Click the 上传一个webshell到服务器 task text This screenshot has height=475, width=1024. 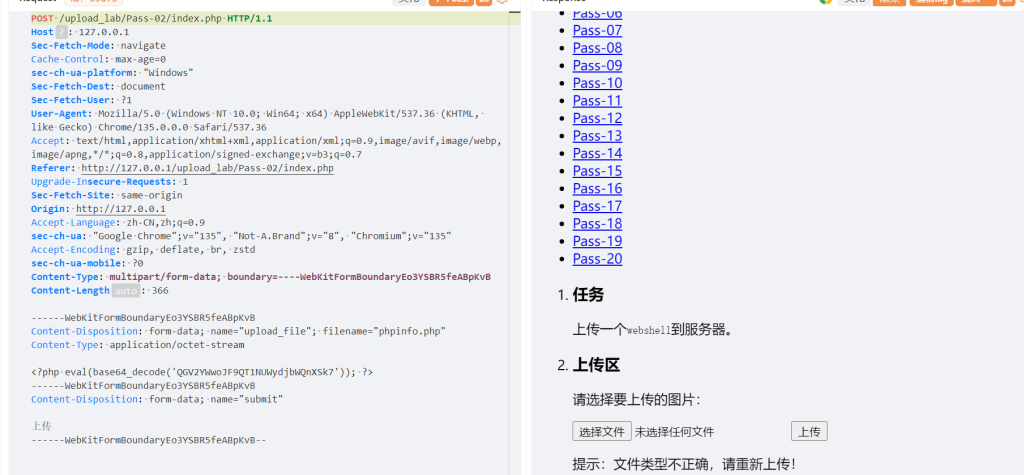(652, 330)
